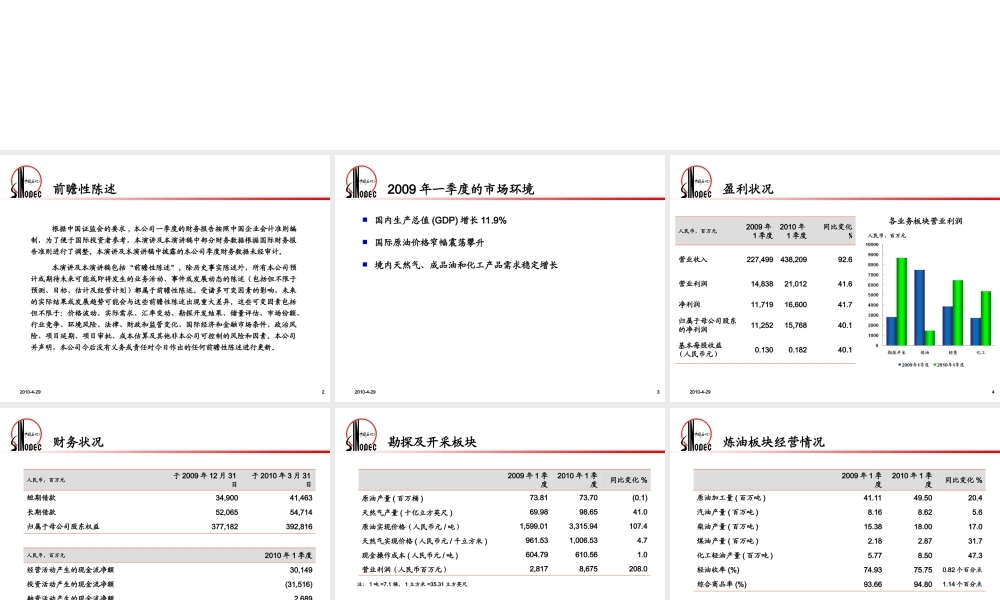1000x600 pixels.
Task: Click the 综合商品率 (%) row label
Action: click(721, 584)
